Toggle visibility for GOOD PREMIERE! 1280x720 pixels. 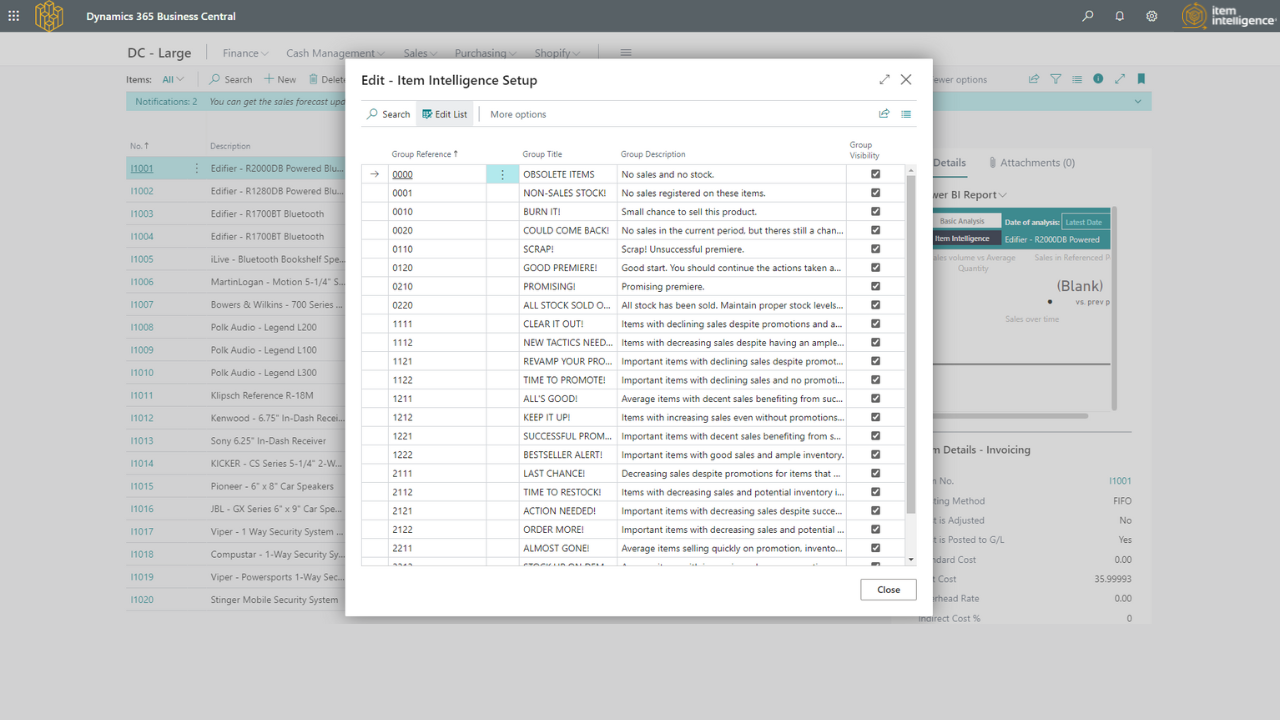pyautogui.click(x=876, y=268)
